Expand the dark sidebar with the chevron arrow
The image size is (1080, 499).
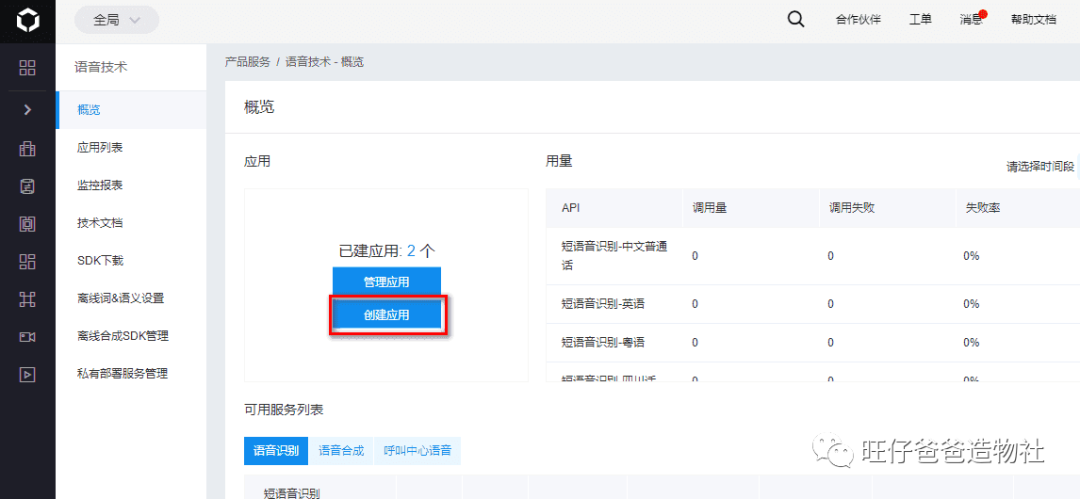(28, 109)
